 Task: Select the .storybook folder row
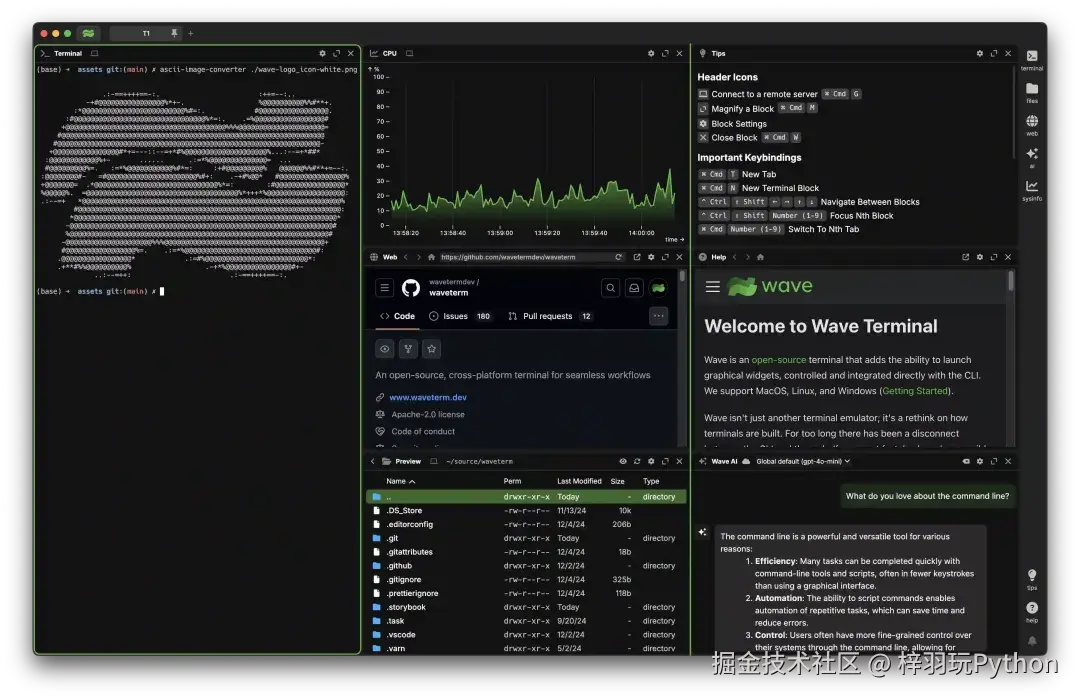pos(526,607)
